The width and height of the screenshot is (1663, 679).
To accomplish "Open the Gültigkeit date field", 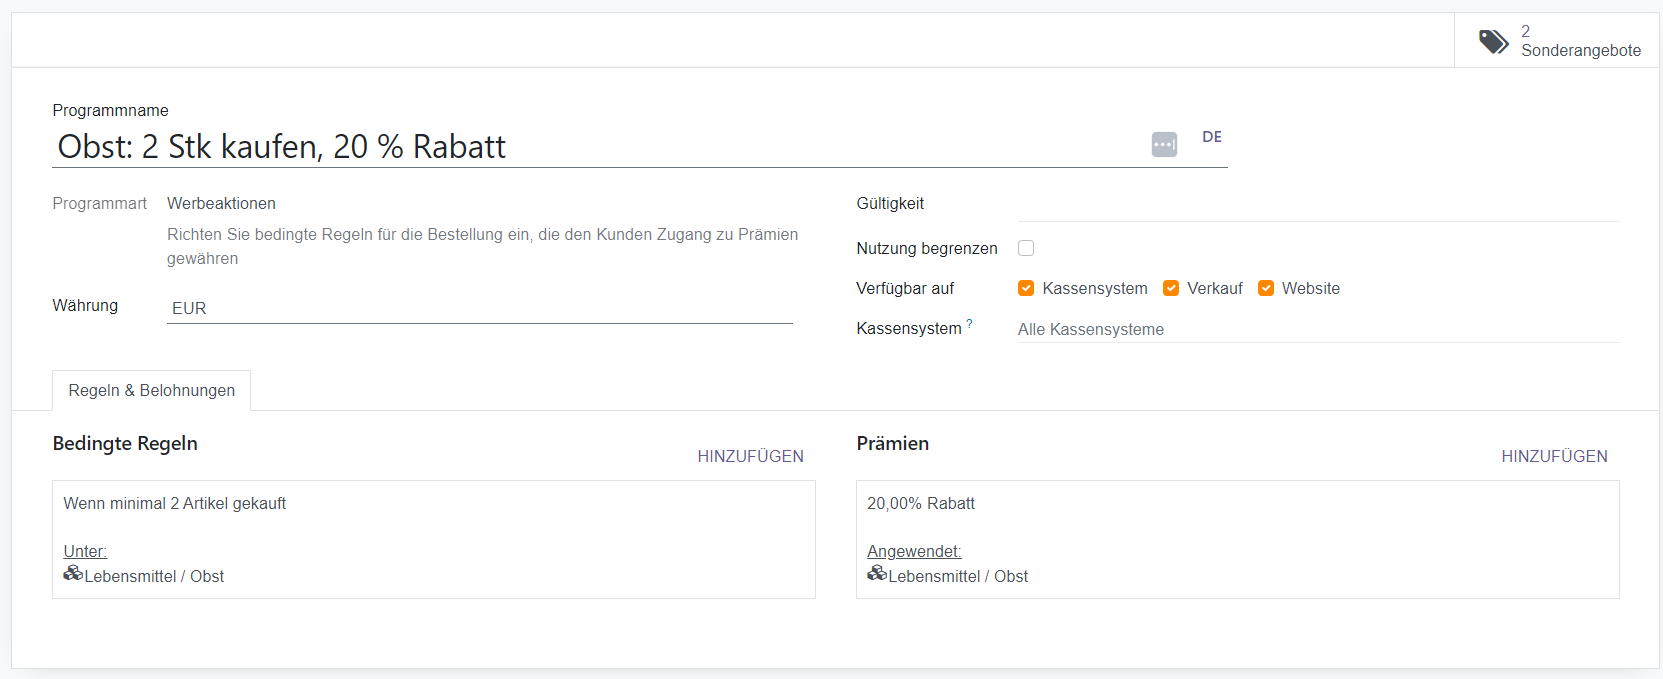I will click(1317, 205).
